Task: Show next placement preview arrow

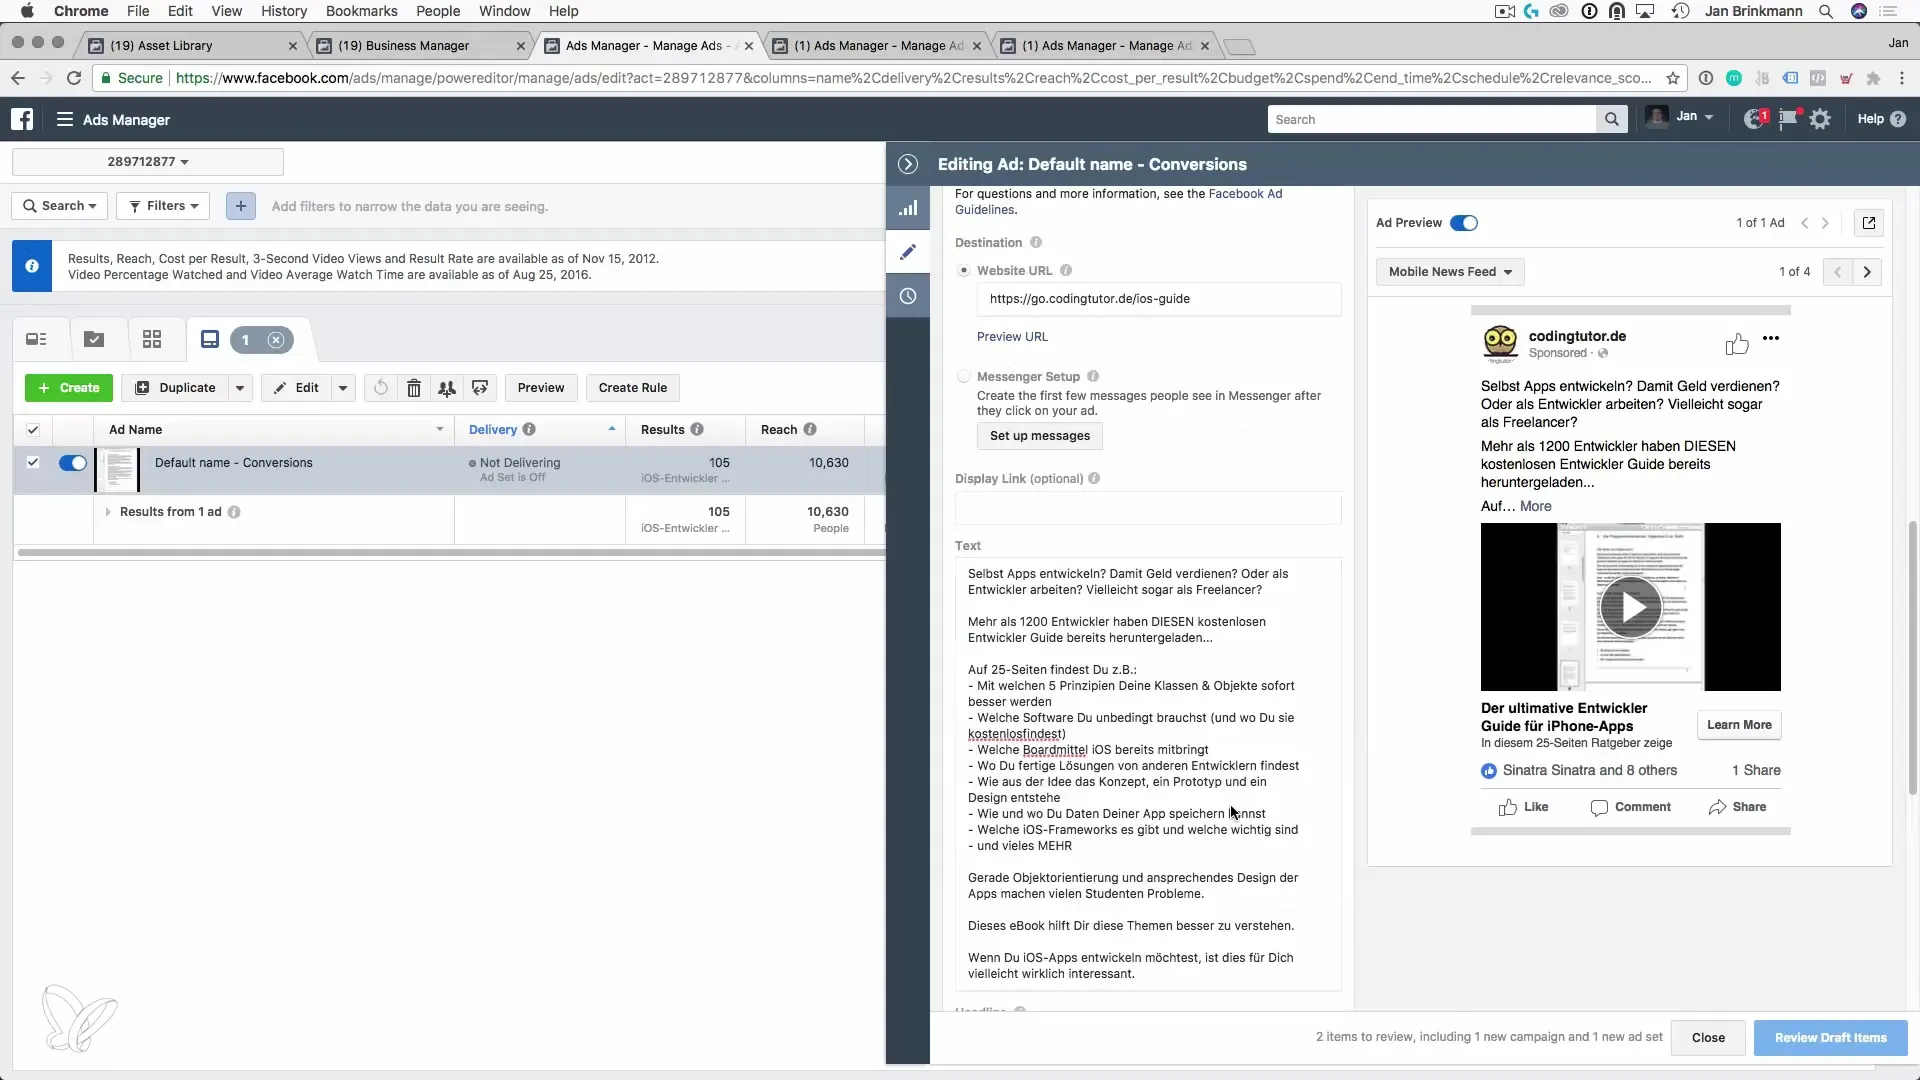Action: pos(1867,272)
